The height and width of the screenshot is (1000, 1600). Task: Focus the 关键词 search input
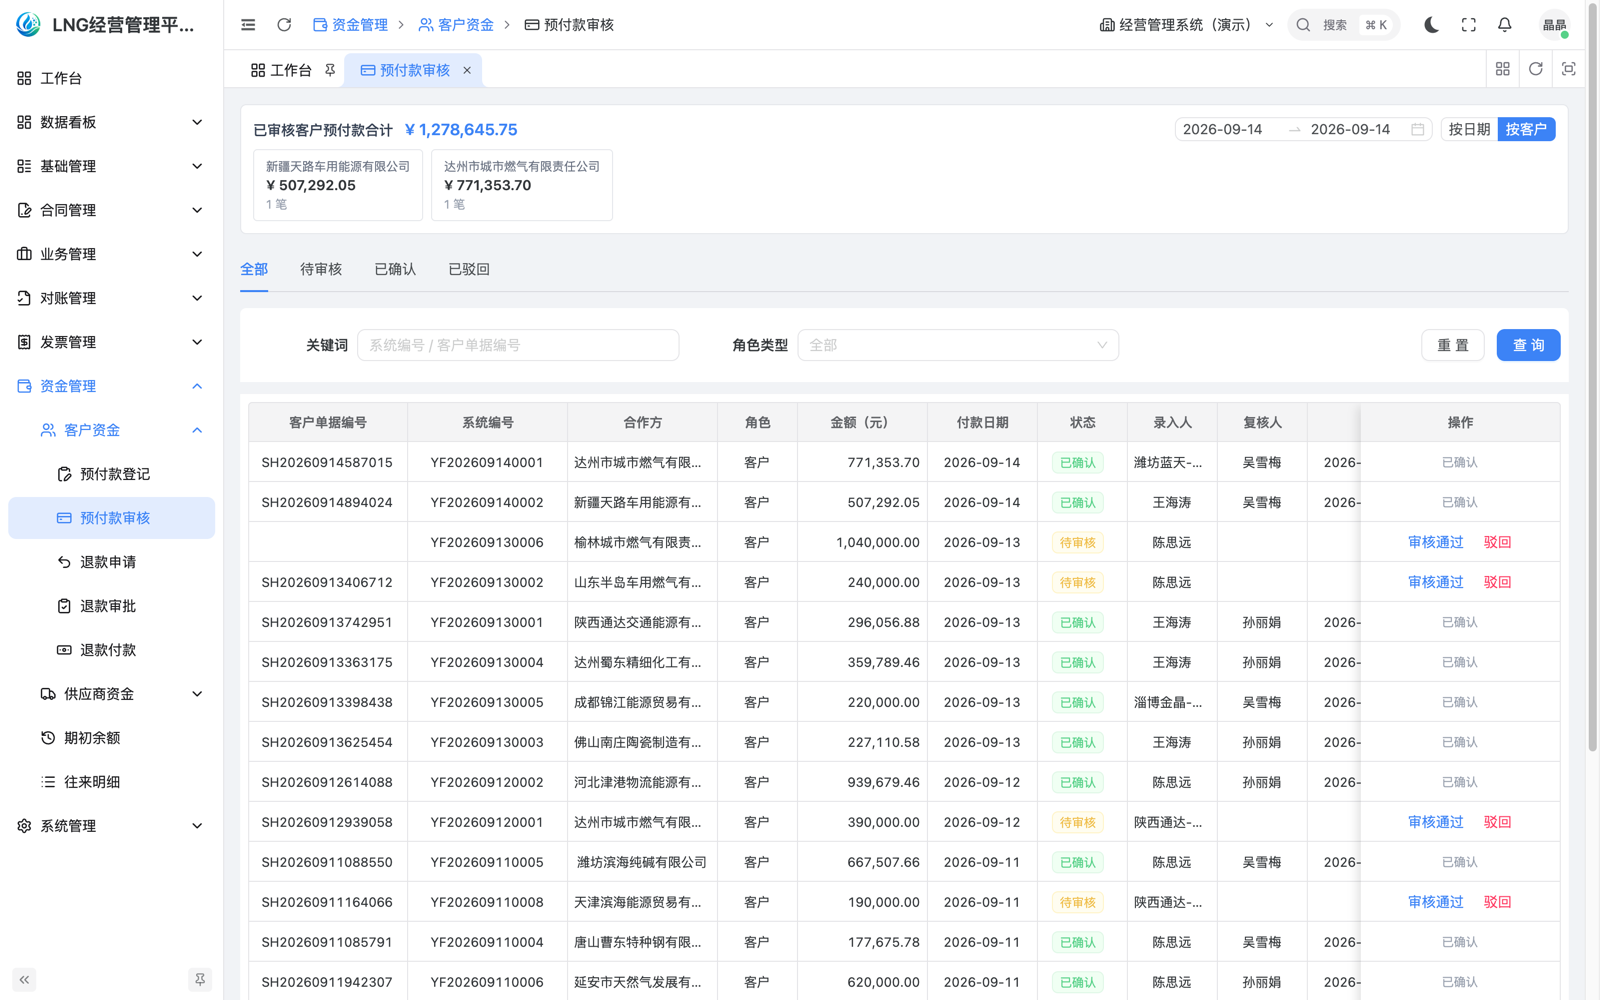pyautogui.click(x=518, y=345)
